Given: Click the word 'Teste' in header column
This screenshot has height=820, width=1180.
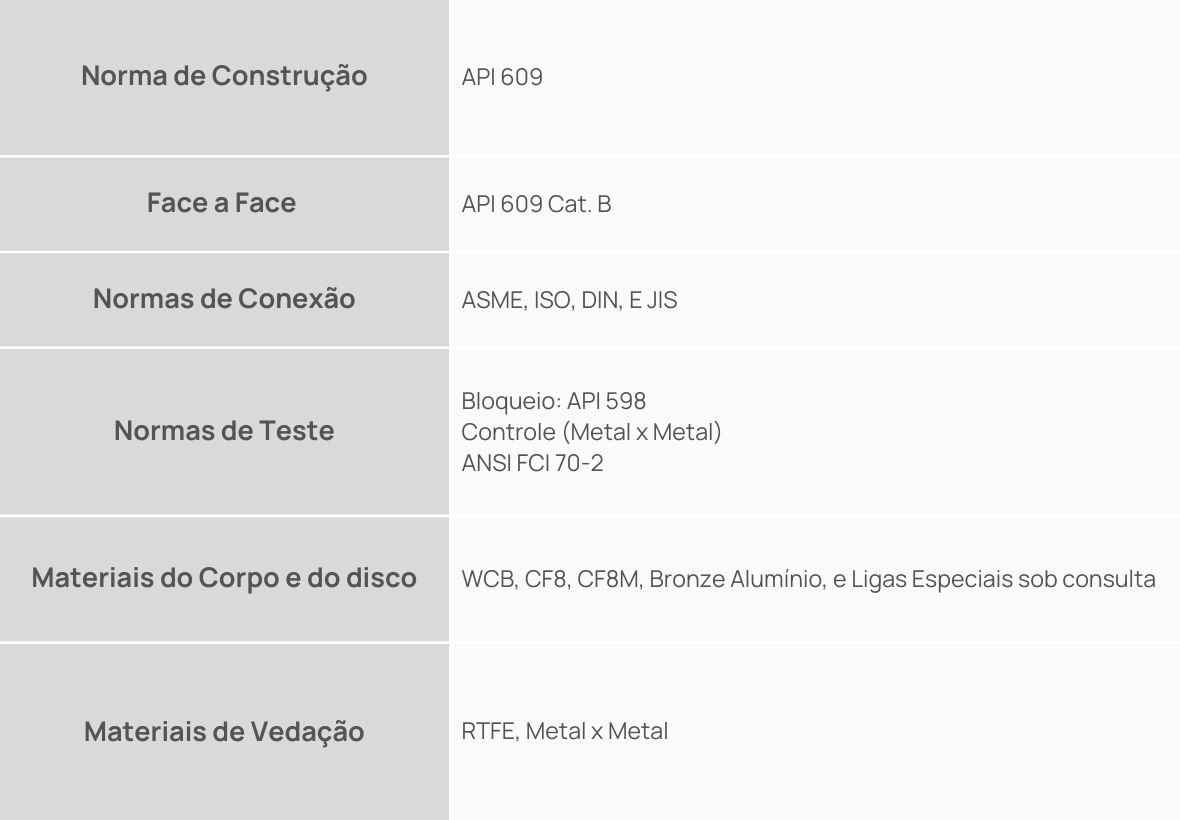Looking at the screenshot, I should coord(297,431).
